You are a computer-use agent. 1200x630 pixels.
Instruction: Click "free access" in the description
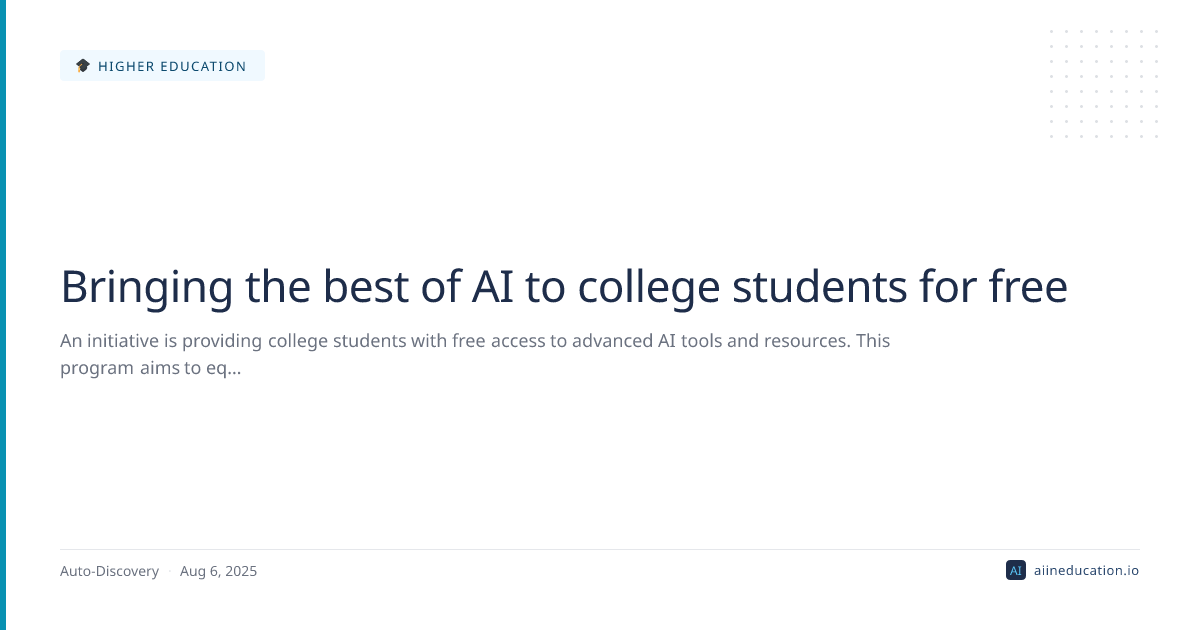click(x=502, y=341)
